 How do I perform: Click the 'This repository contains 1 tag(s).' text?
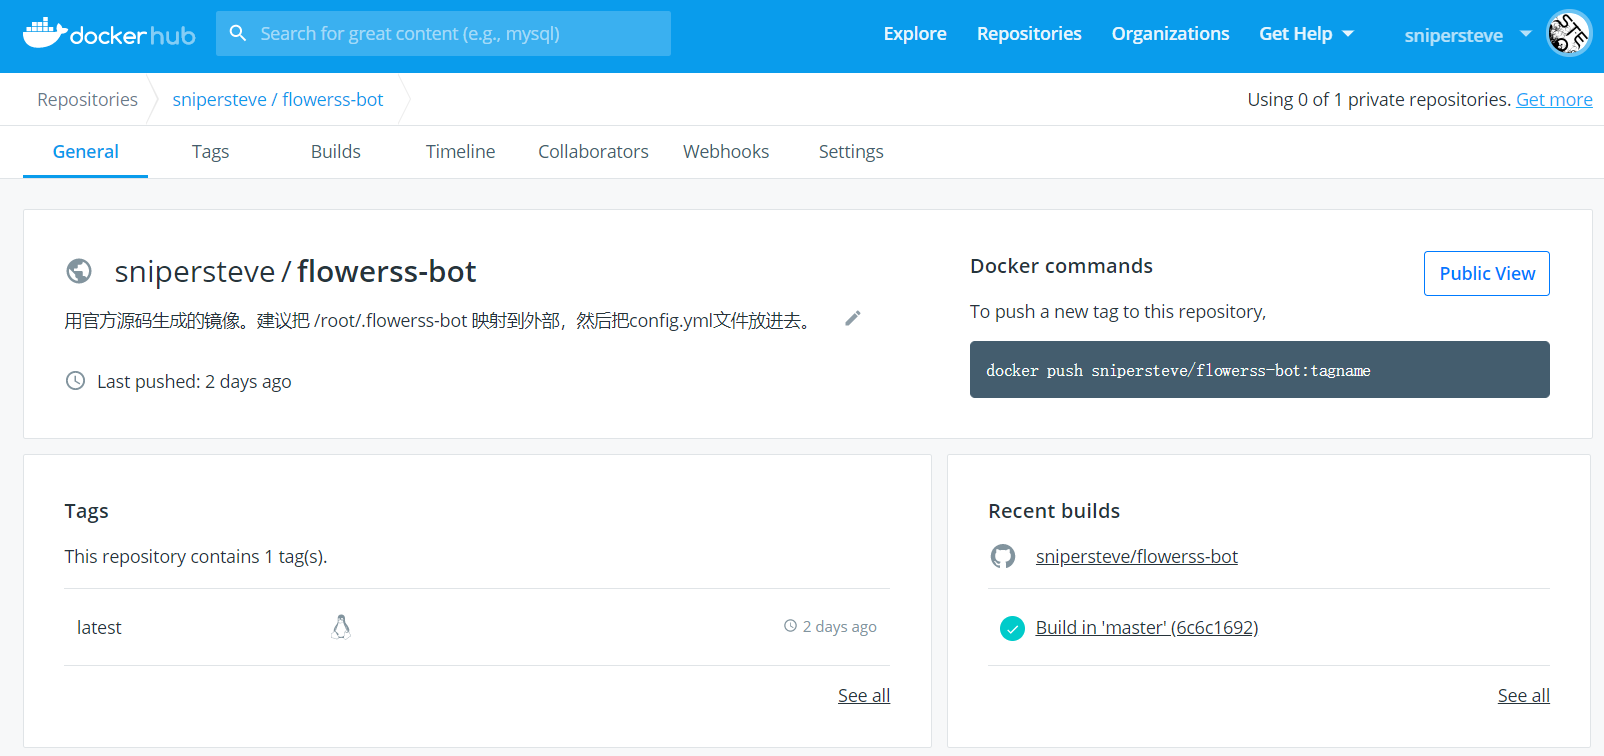(196, 557)
